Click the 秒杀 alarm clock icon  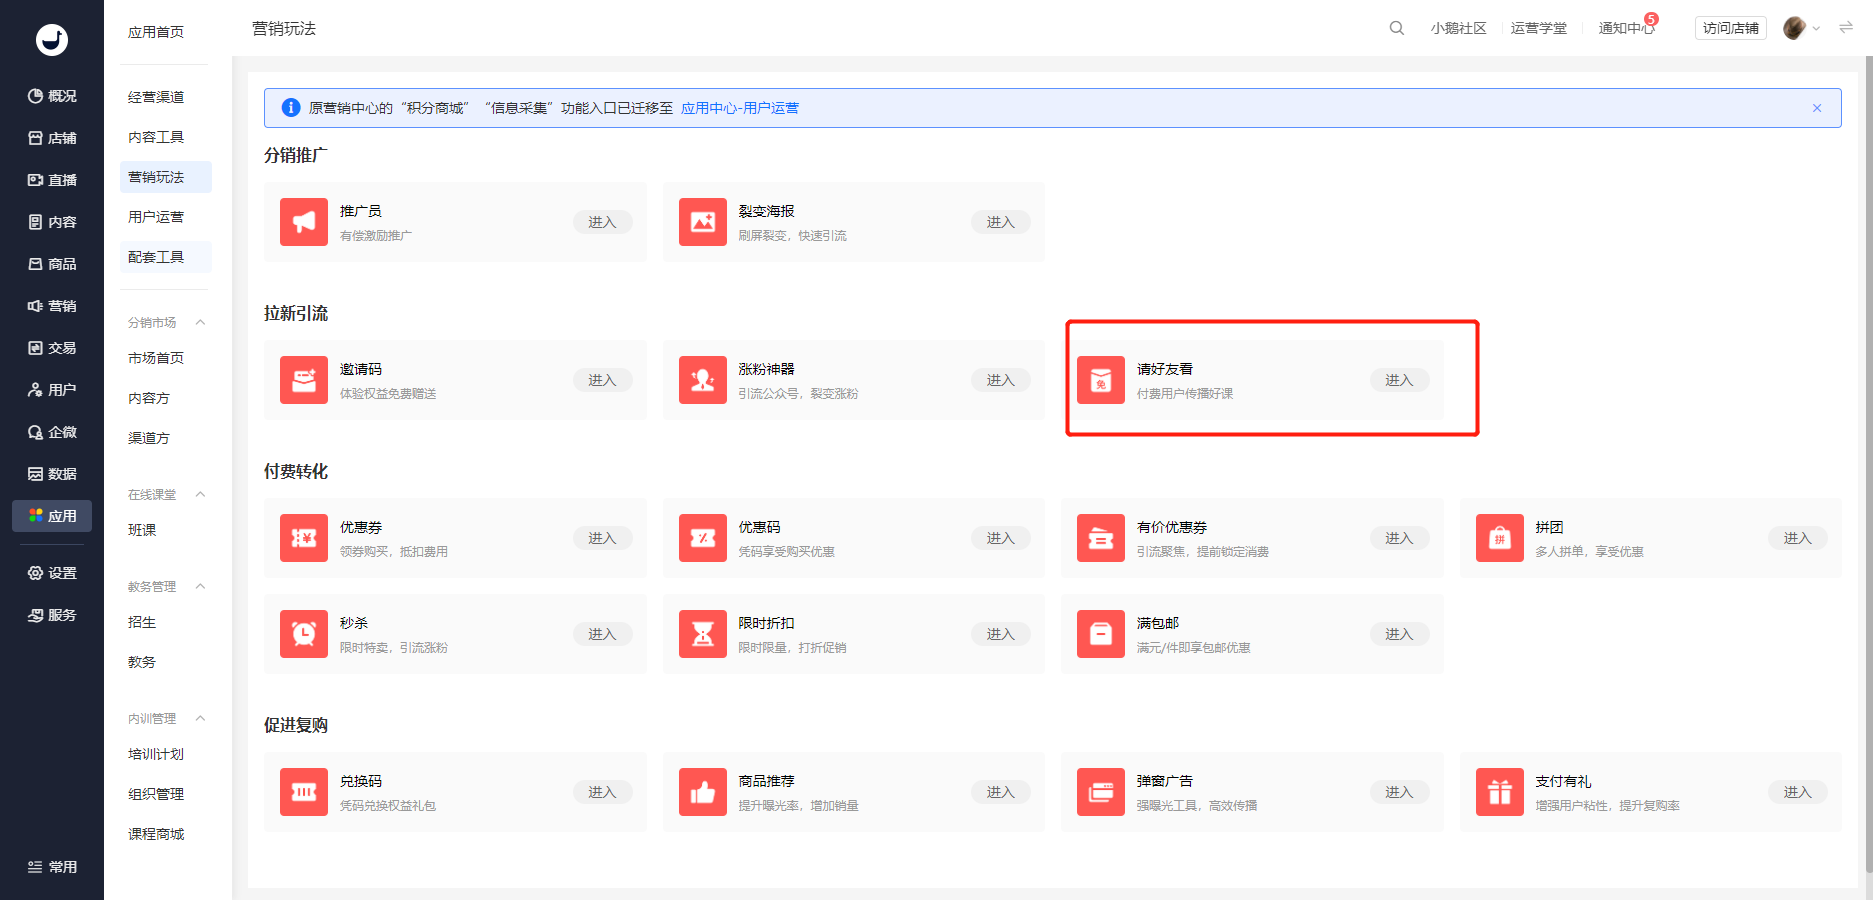304,634
